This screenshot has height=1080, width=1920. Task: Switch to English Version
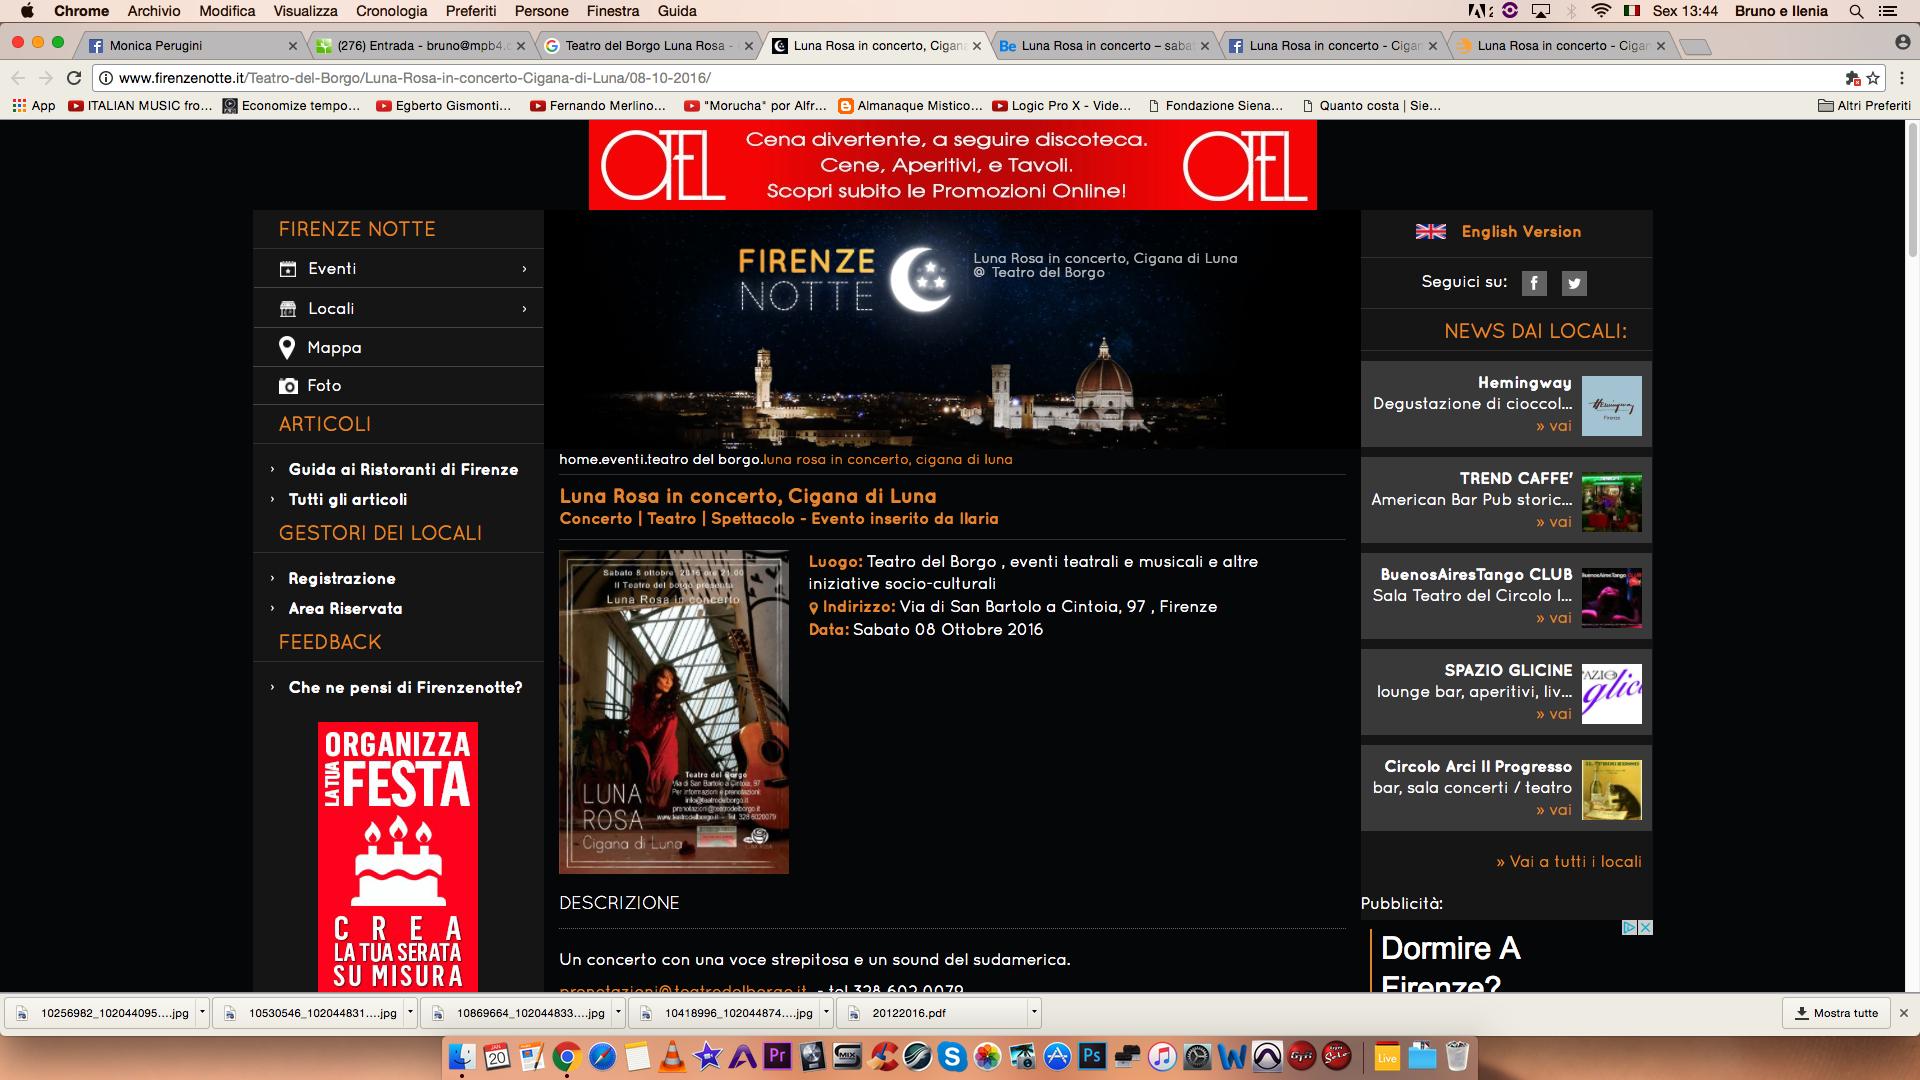click(1521, 231)
